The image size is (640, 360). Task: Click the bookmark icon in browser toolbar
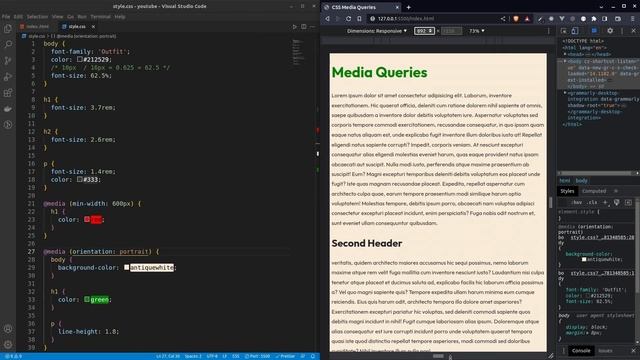coord(359,19)
